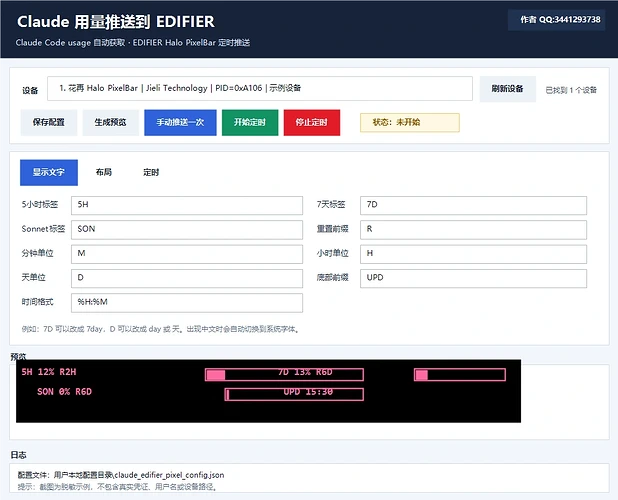Click the 生成预览 generate preview button

pyautogui.click(x=110, y=123)
